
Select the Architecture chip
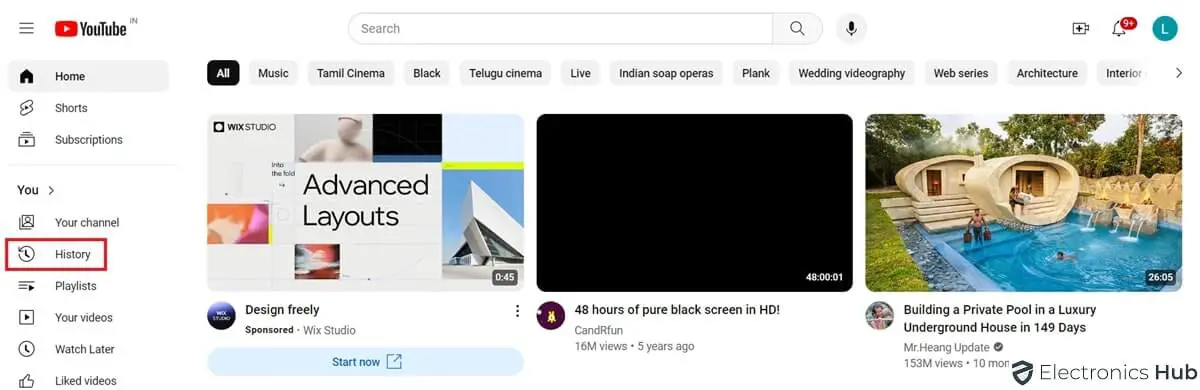coord(1047,73)
